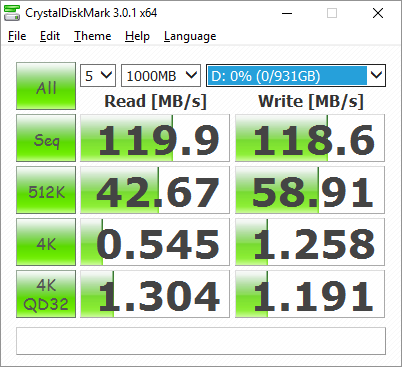This screenshot has height=367, width=402.
Task: Open the Theme menu
Action: tap(92, 36)
